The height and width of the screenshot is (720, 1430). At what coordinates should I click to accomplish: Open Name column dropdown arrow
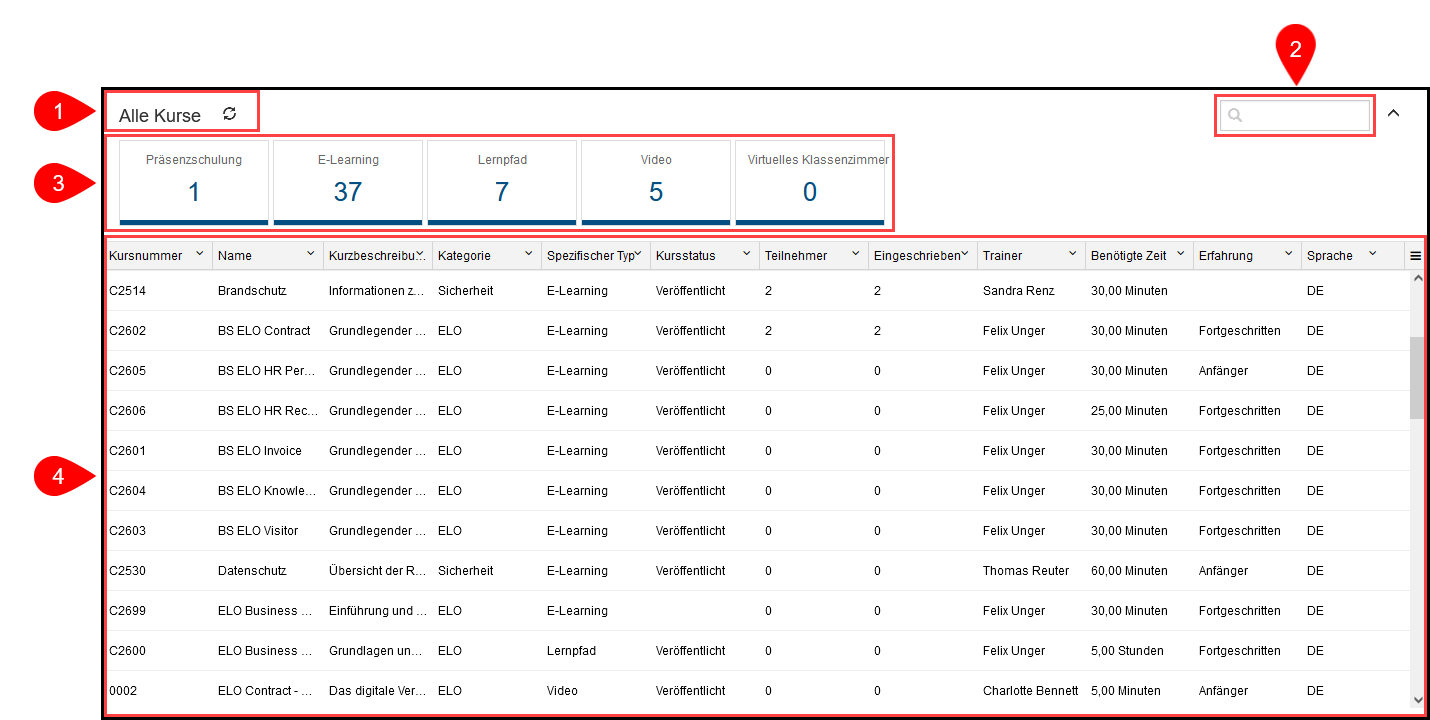tap(310, 254)
